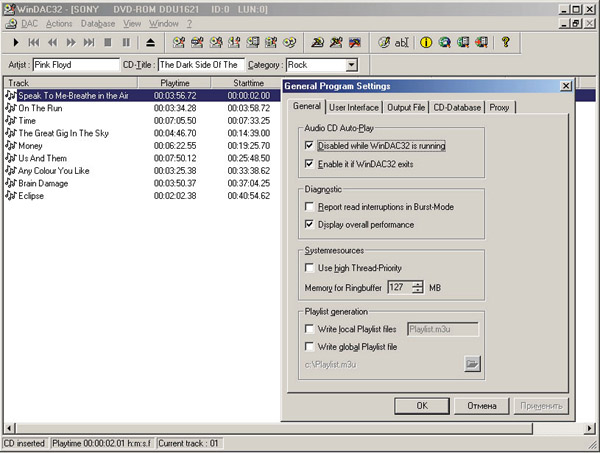Viewport: 600px width, 453px height.
Task: Select the track 'Brain Damage'
Action: [43, 183]
